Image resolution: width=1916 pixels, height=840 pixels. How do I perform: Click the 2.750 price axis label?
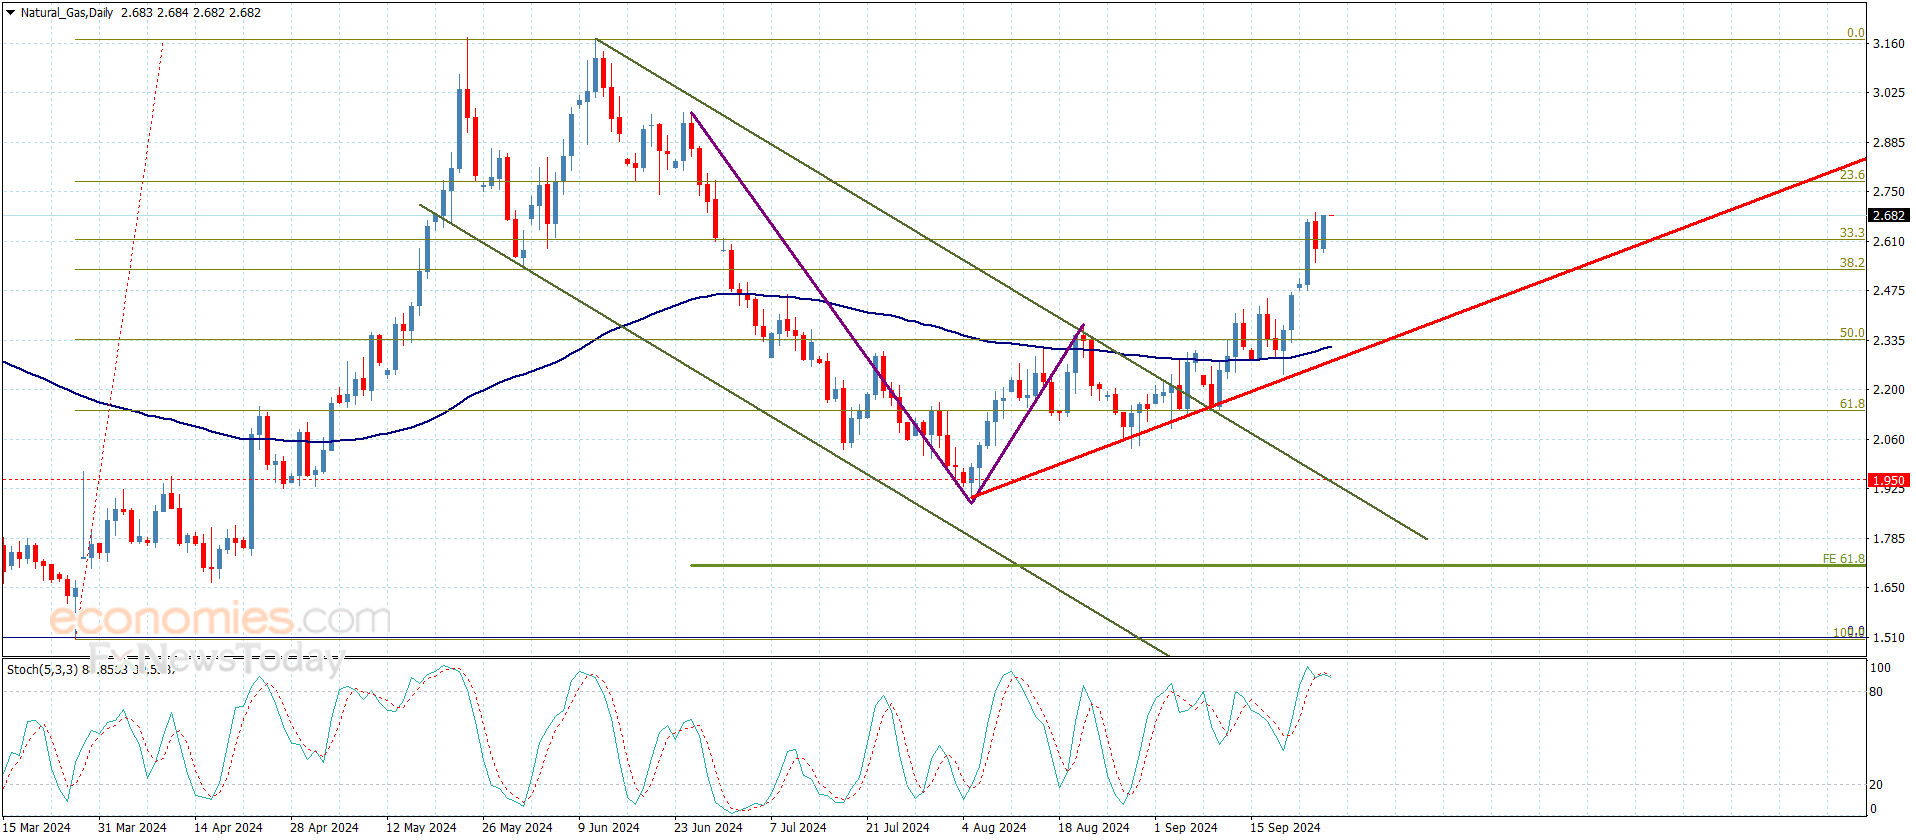(x=1888, y=192)
